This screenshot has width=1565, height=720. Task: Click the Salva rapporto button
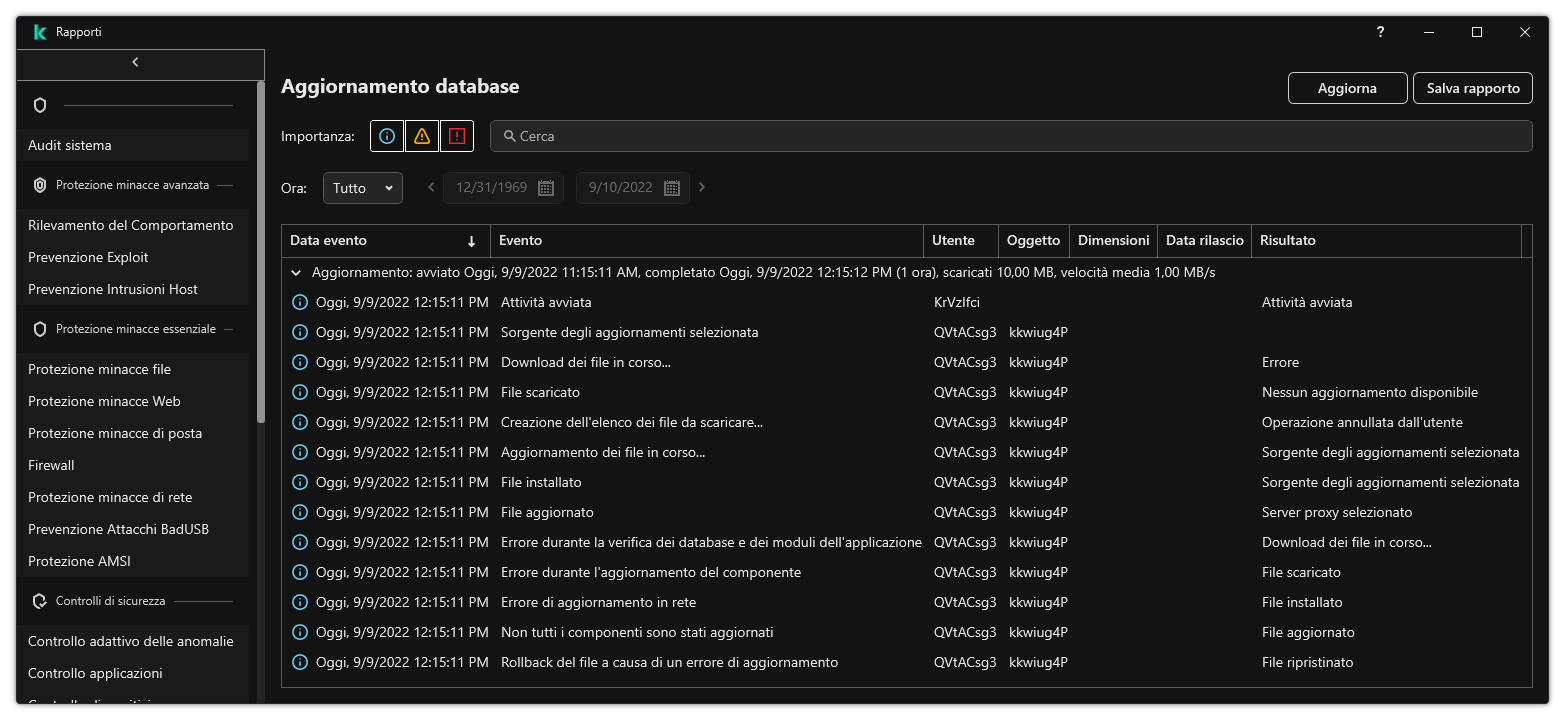(1472, 88)
